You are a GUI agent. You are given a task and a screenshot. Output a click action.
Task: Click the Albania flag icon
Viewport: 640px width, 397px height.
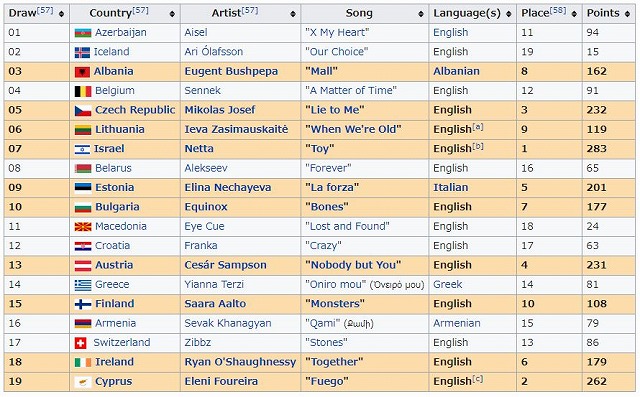82,72
